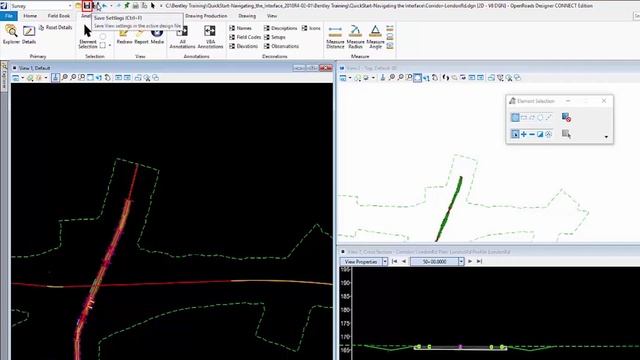Toggle the Setups decoration

(x=275, y=37)
